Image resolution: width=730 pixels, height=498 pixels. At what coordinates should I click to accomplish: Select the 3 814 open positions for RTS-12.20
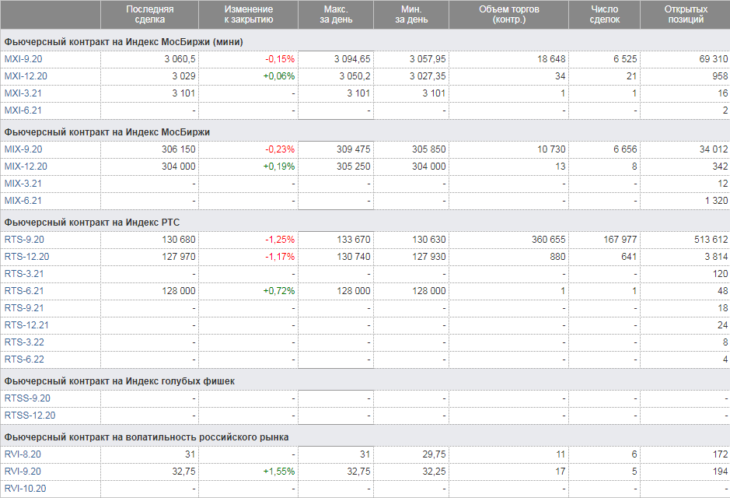[716, 257]
